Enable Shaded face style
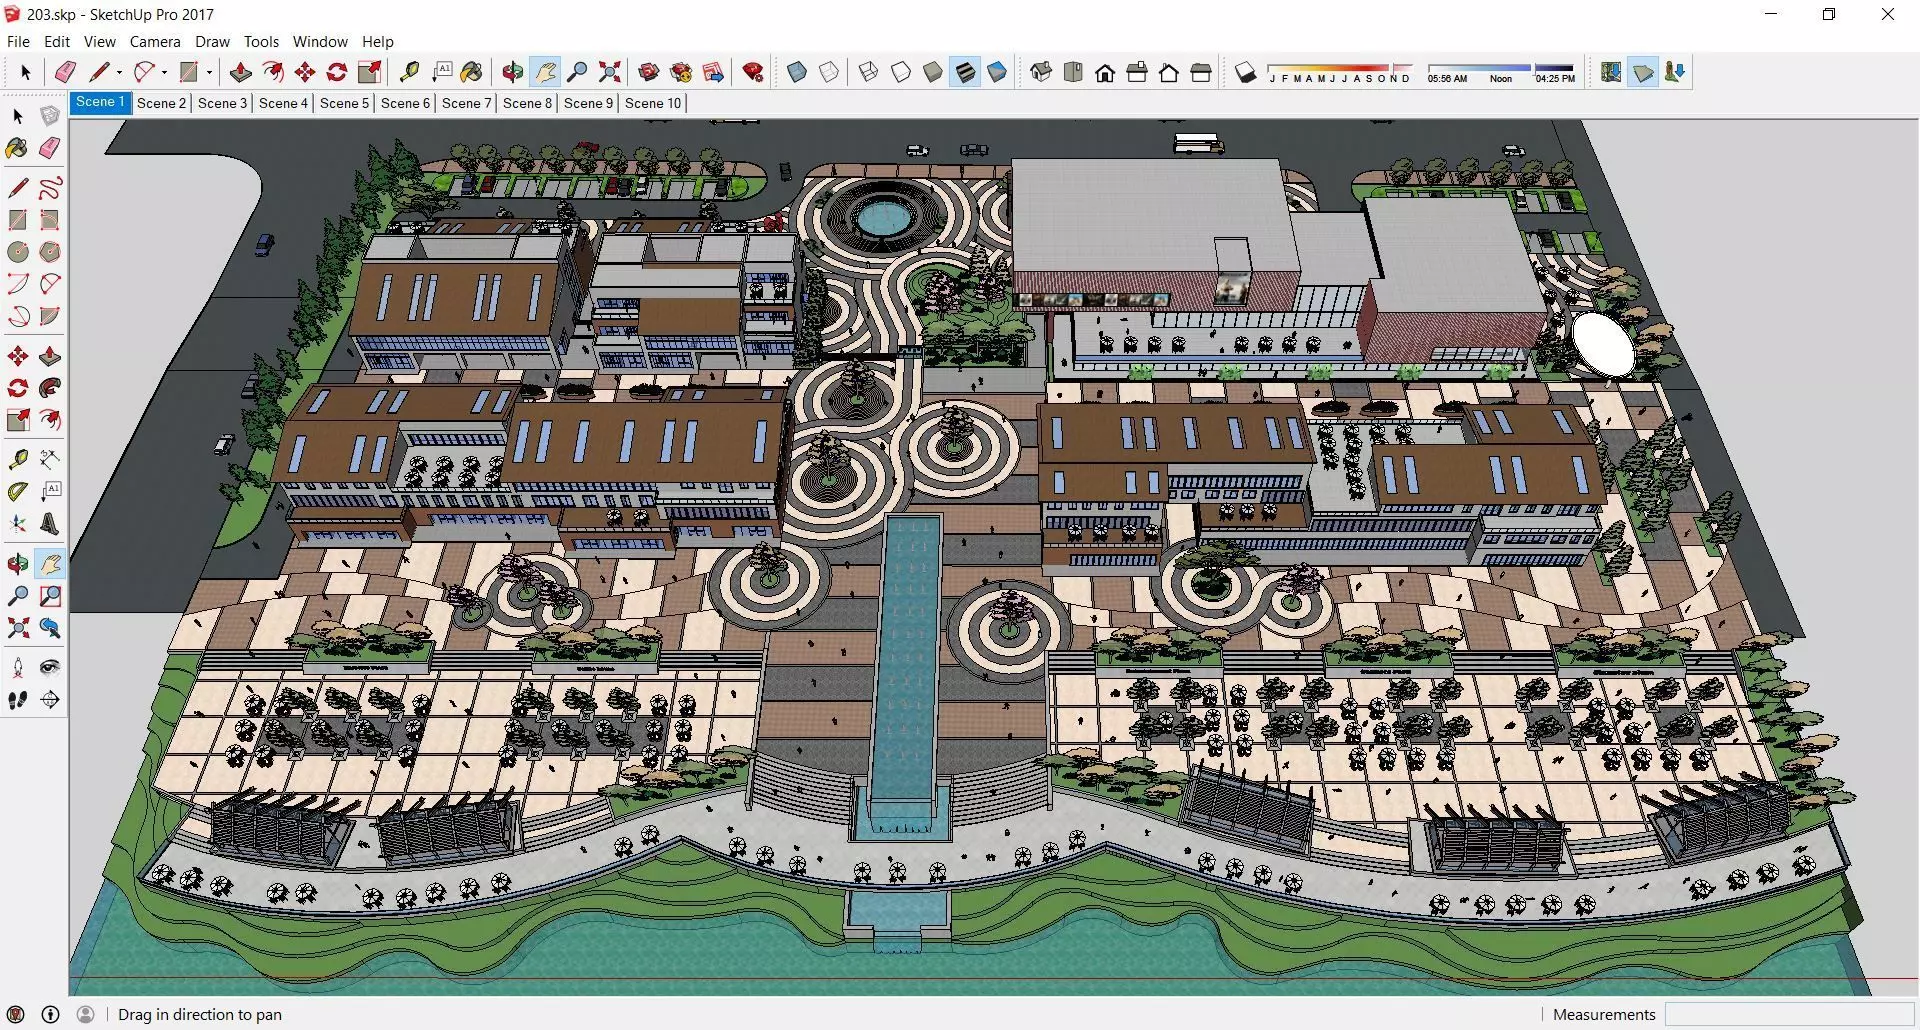The height and width of the screenshot is (1030, 1920). click(933, 72)
